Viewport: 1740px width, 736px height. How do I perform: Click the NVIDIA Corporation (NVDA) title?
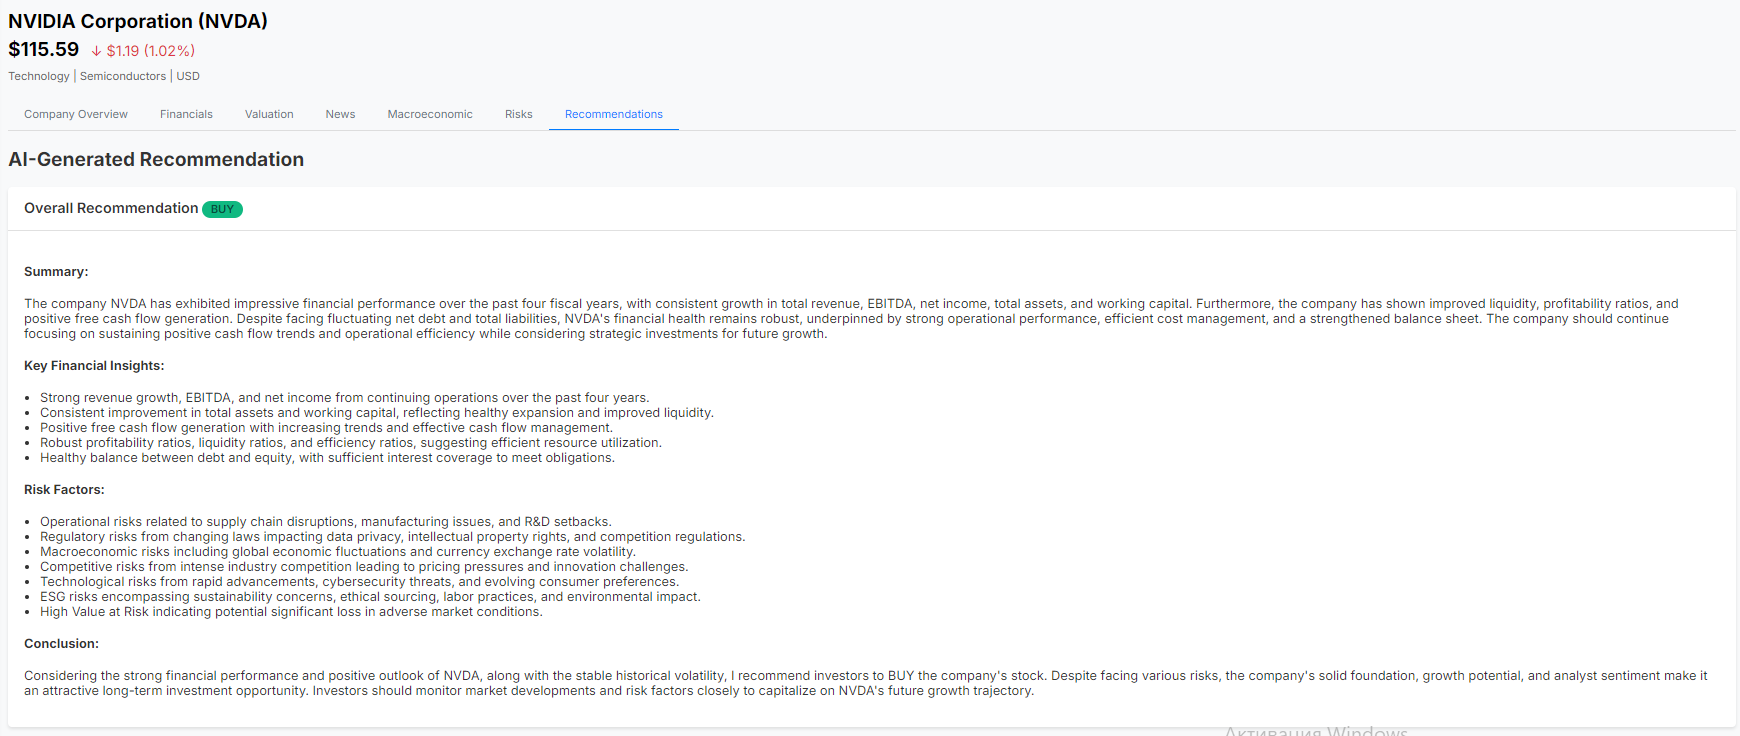tap(138, 21)
